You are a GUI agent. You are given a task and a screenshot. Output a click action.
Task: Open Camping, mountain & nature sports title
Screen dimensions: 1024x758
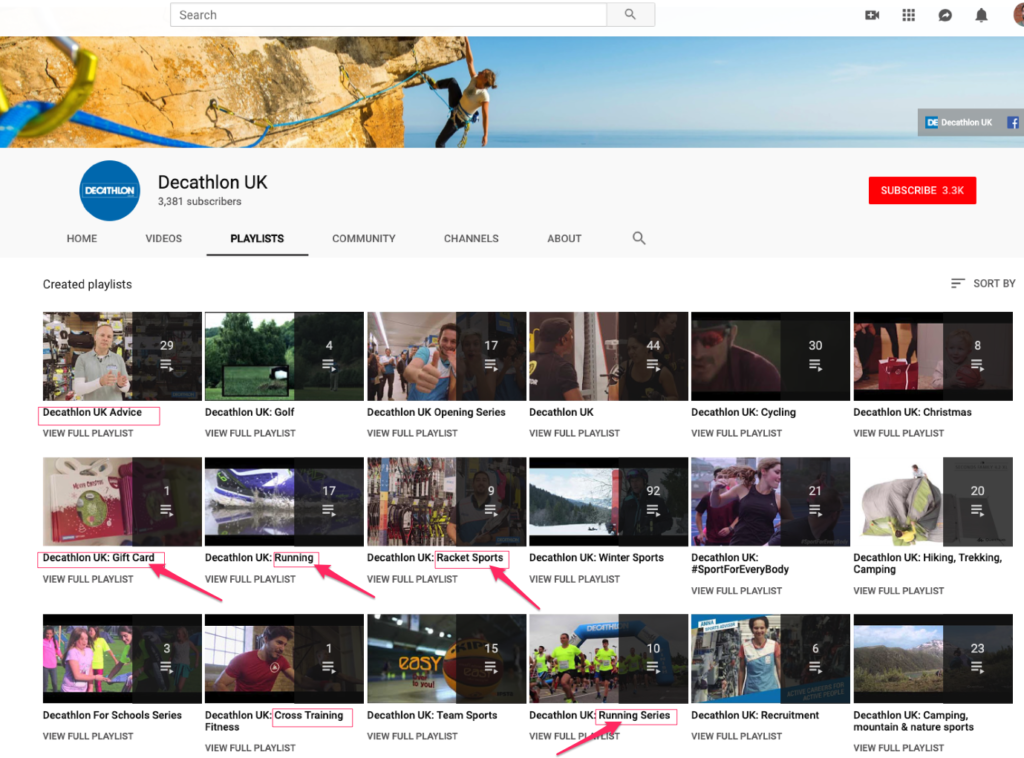[x=913, y=721]
